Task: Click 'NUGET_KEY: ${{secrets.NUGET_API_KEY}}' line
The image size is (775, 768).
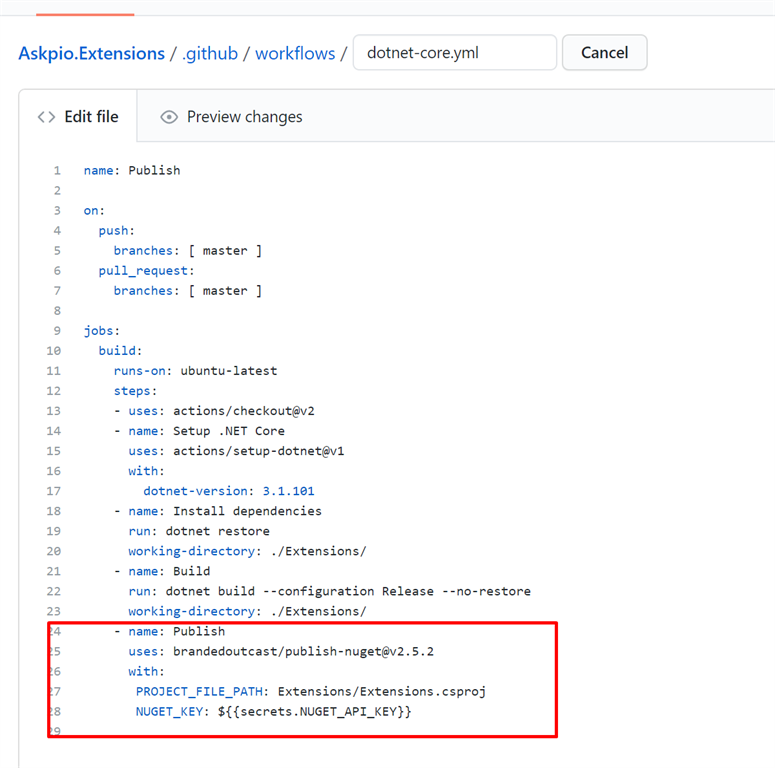Action: click(273, 712)
